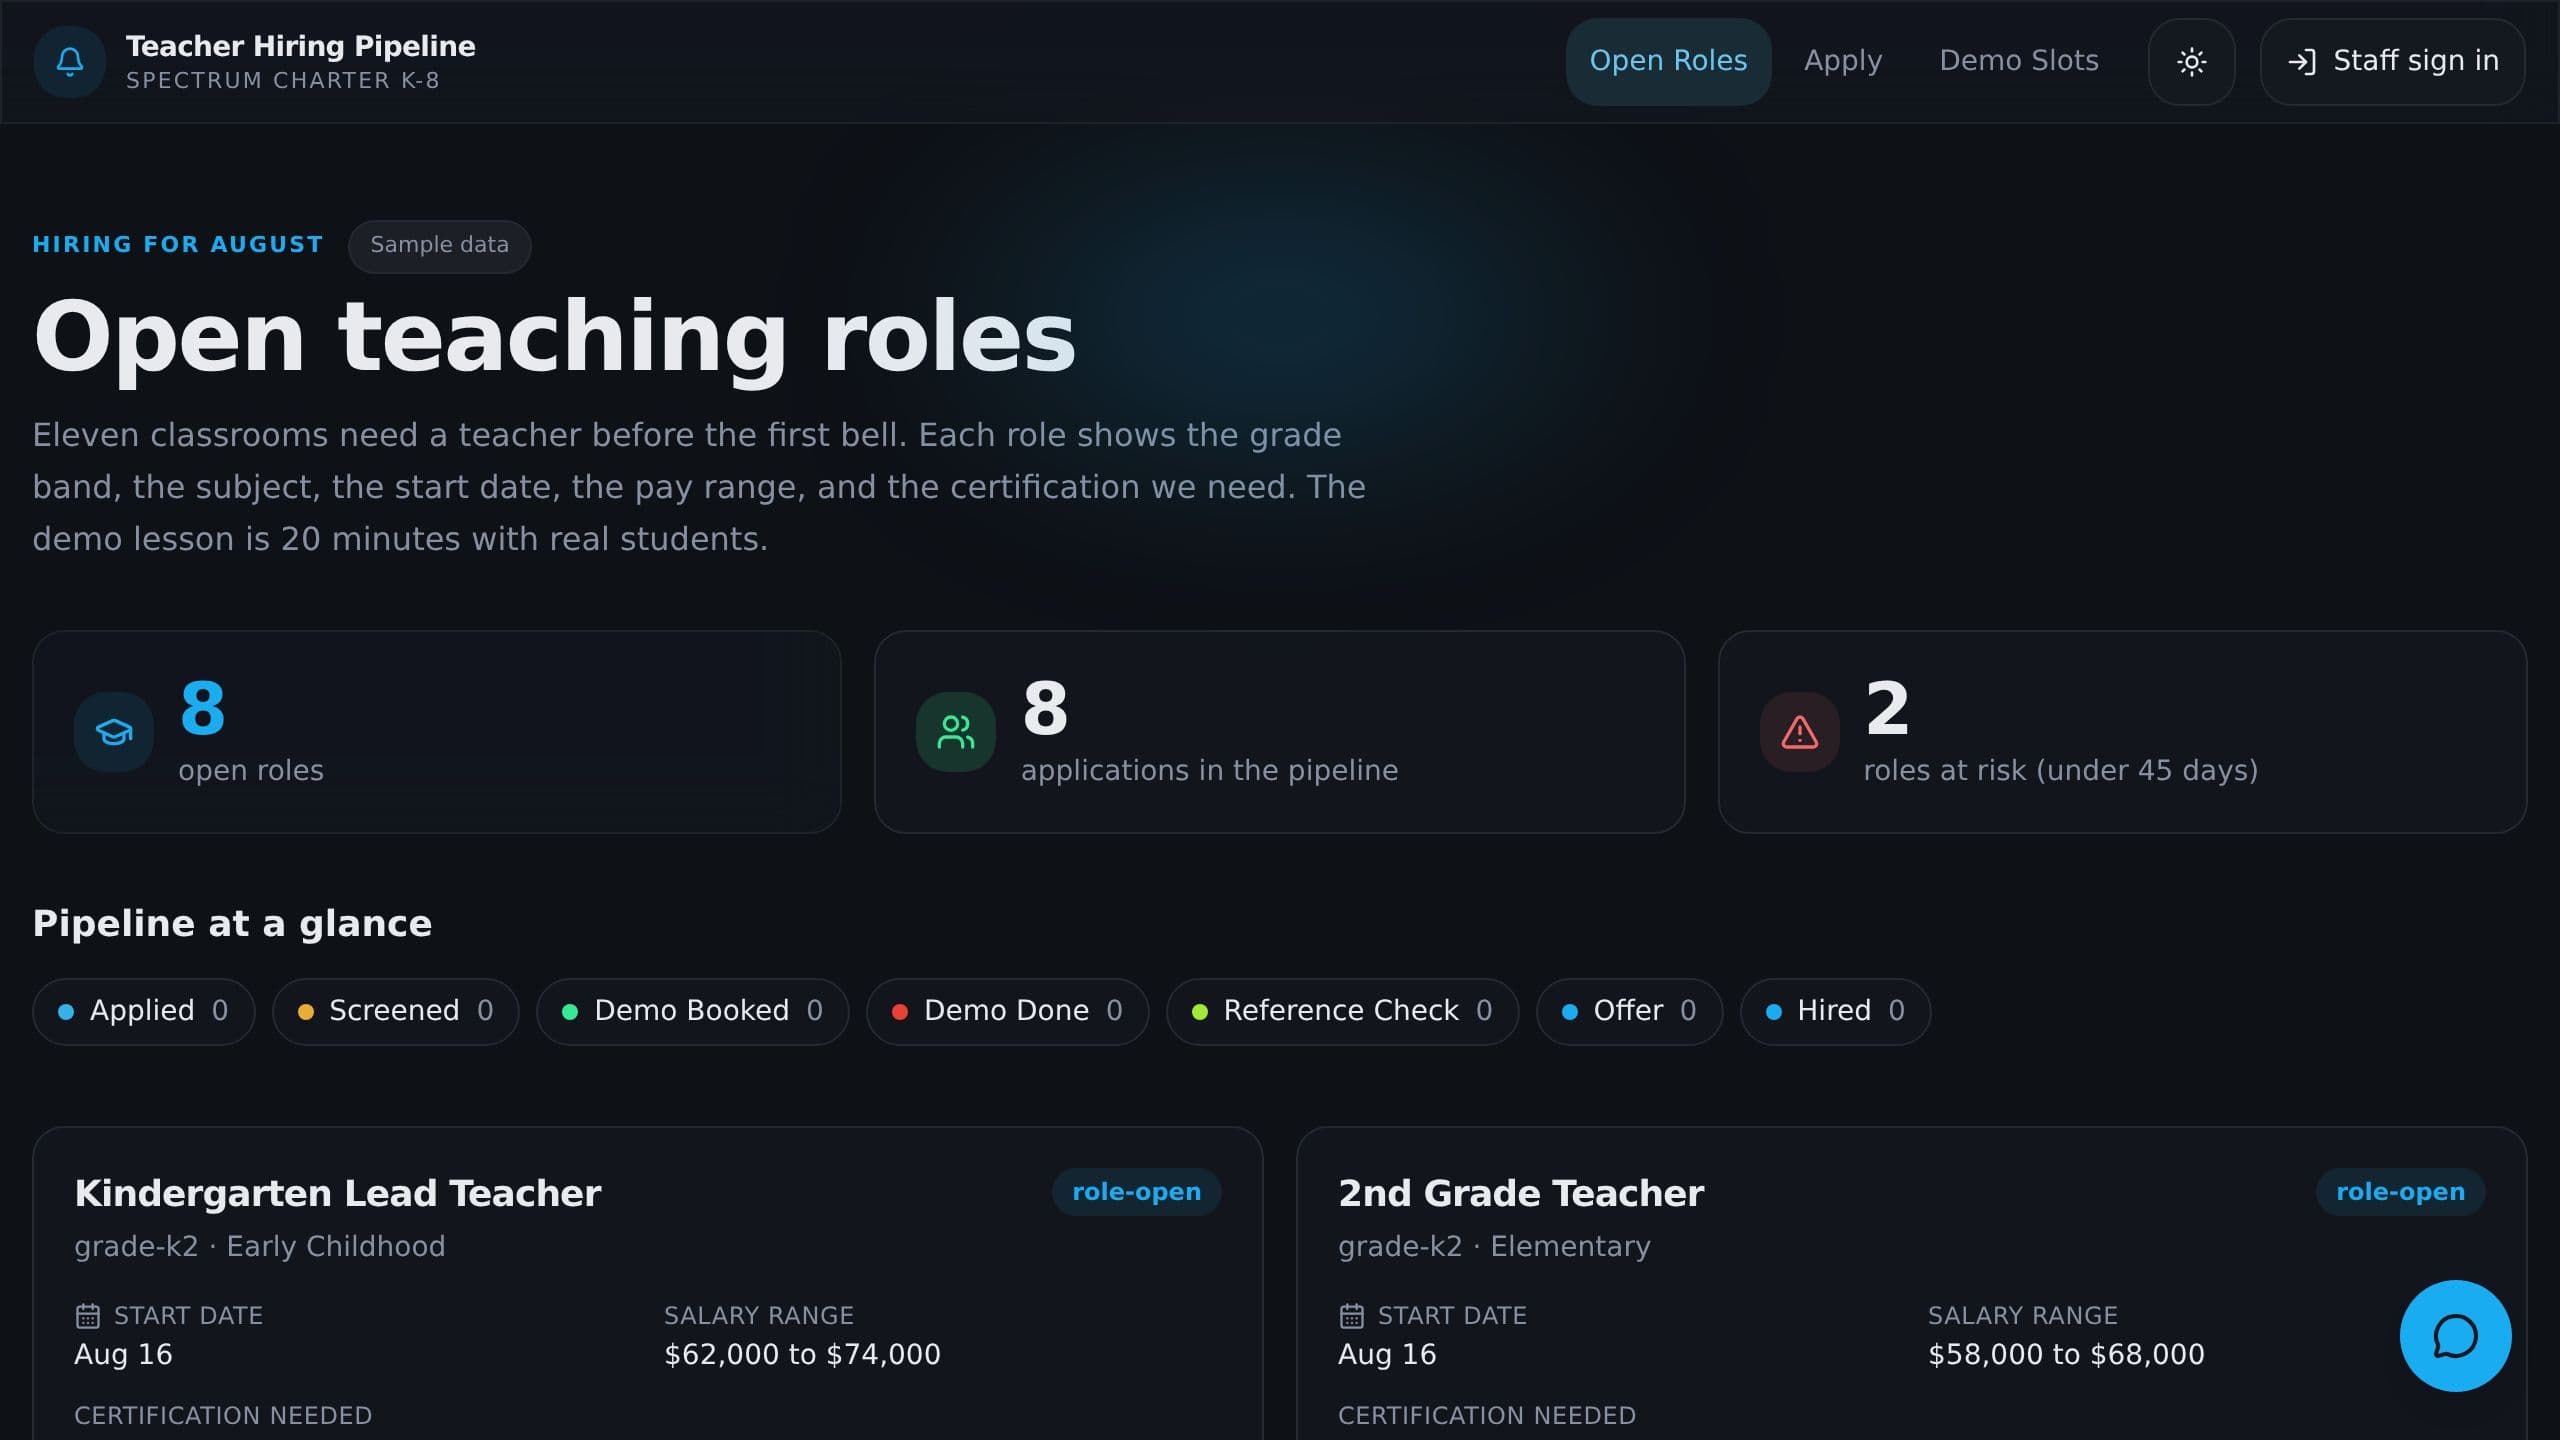Viewport: 2560px width, 1440px height.
Task: Select the Screened stage pill
Action: coord(395,1011)
